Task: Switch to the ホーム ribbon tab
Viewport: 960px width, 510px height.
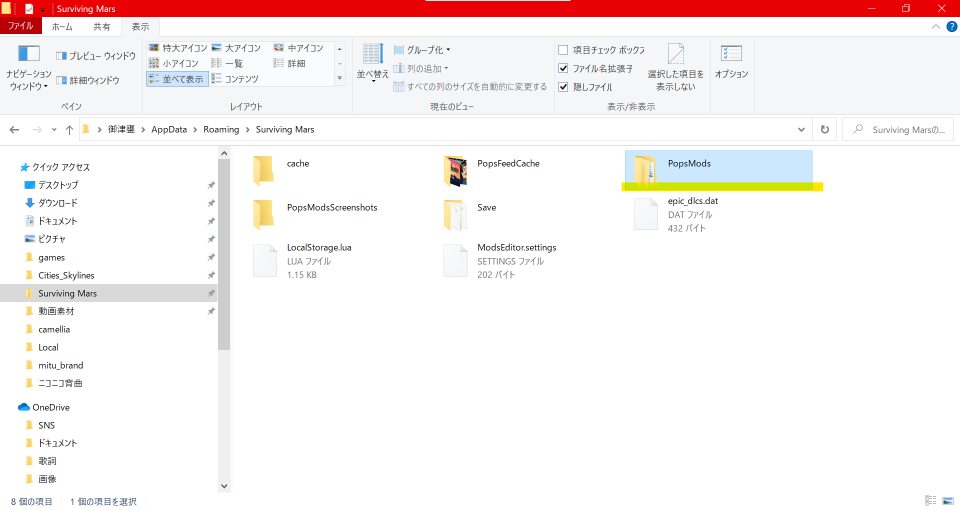Action: 62,26
